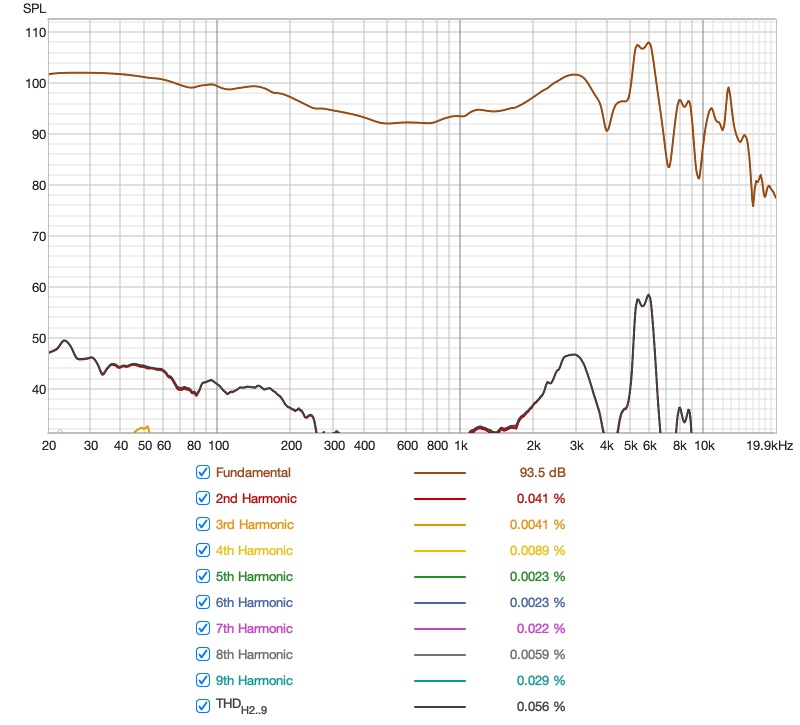Disable the 8th Harmonic checkbox
This screenshot has height=725, width=800.
[x=203, y=654]
